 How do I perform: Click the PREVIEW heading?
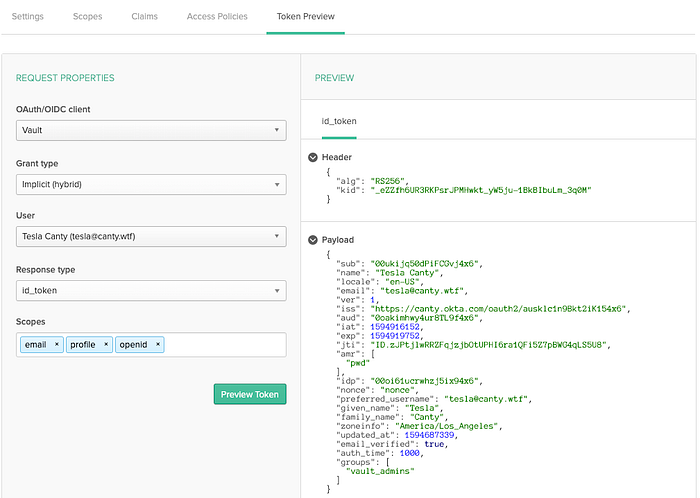click(334, 78)
